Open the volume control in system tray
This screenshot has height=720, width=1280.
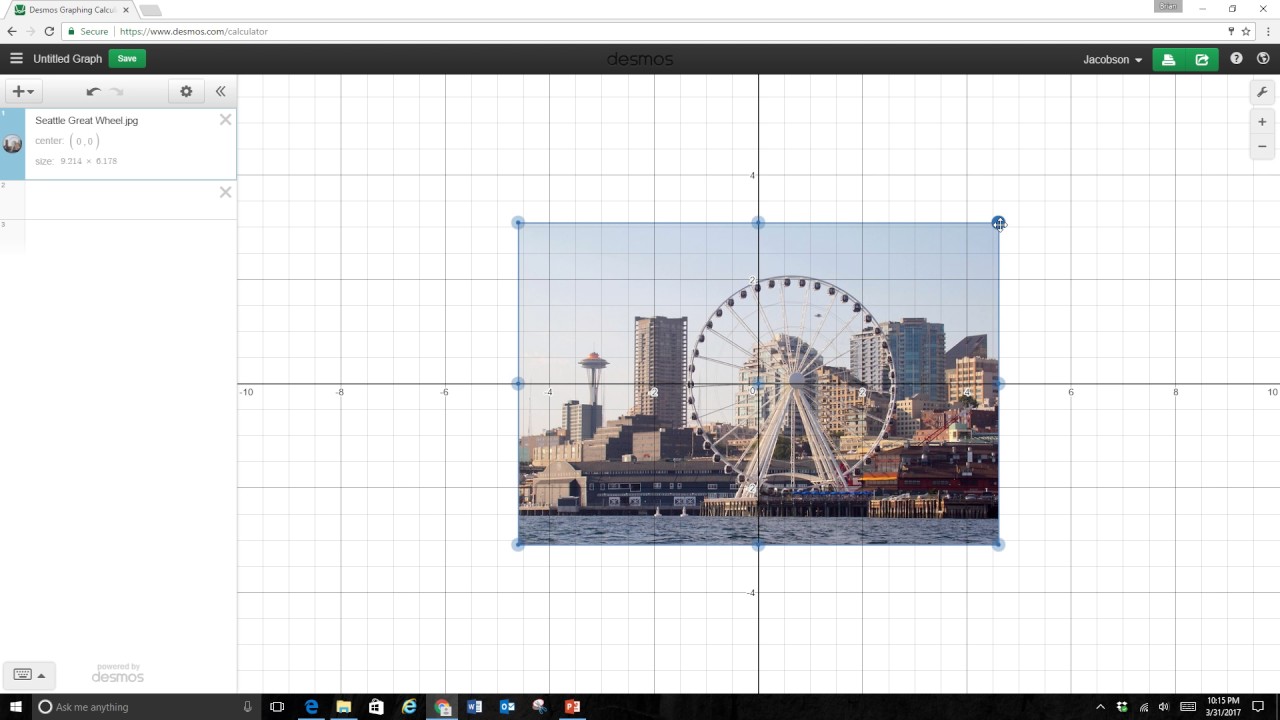pos(1164,707)
